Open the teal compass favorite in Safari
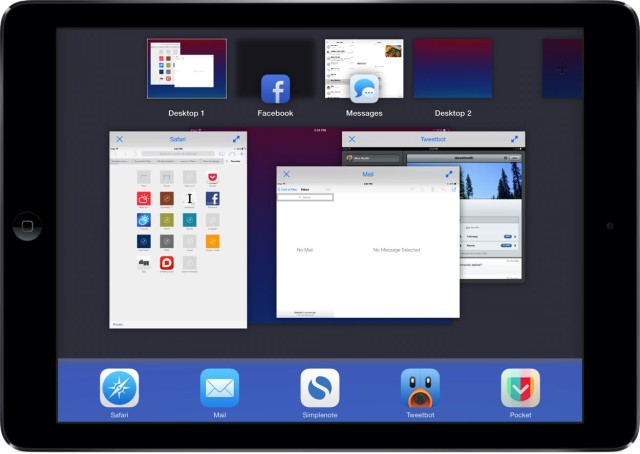 tap(189, 220)
